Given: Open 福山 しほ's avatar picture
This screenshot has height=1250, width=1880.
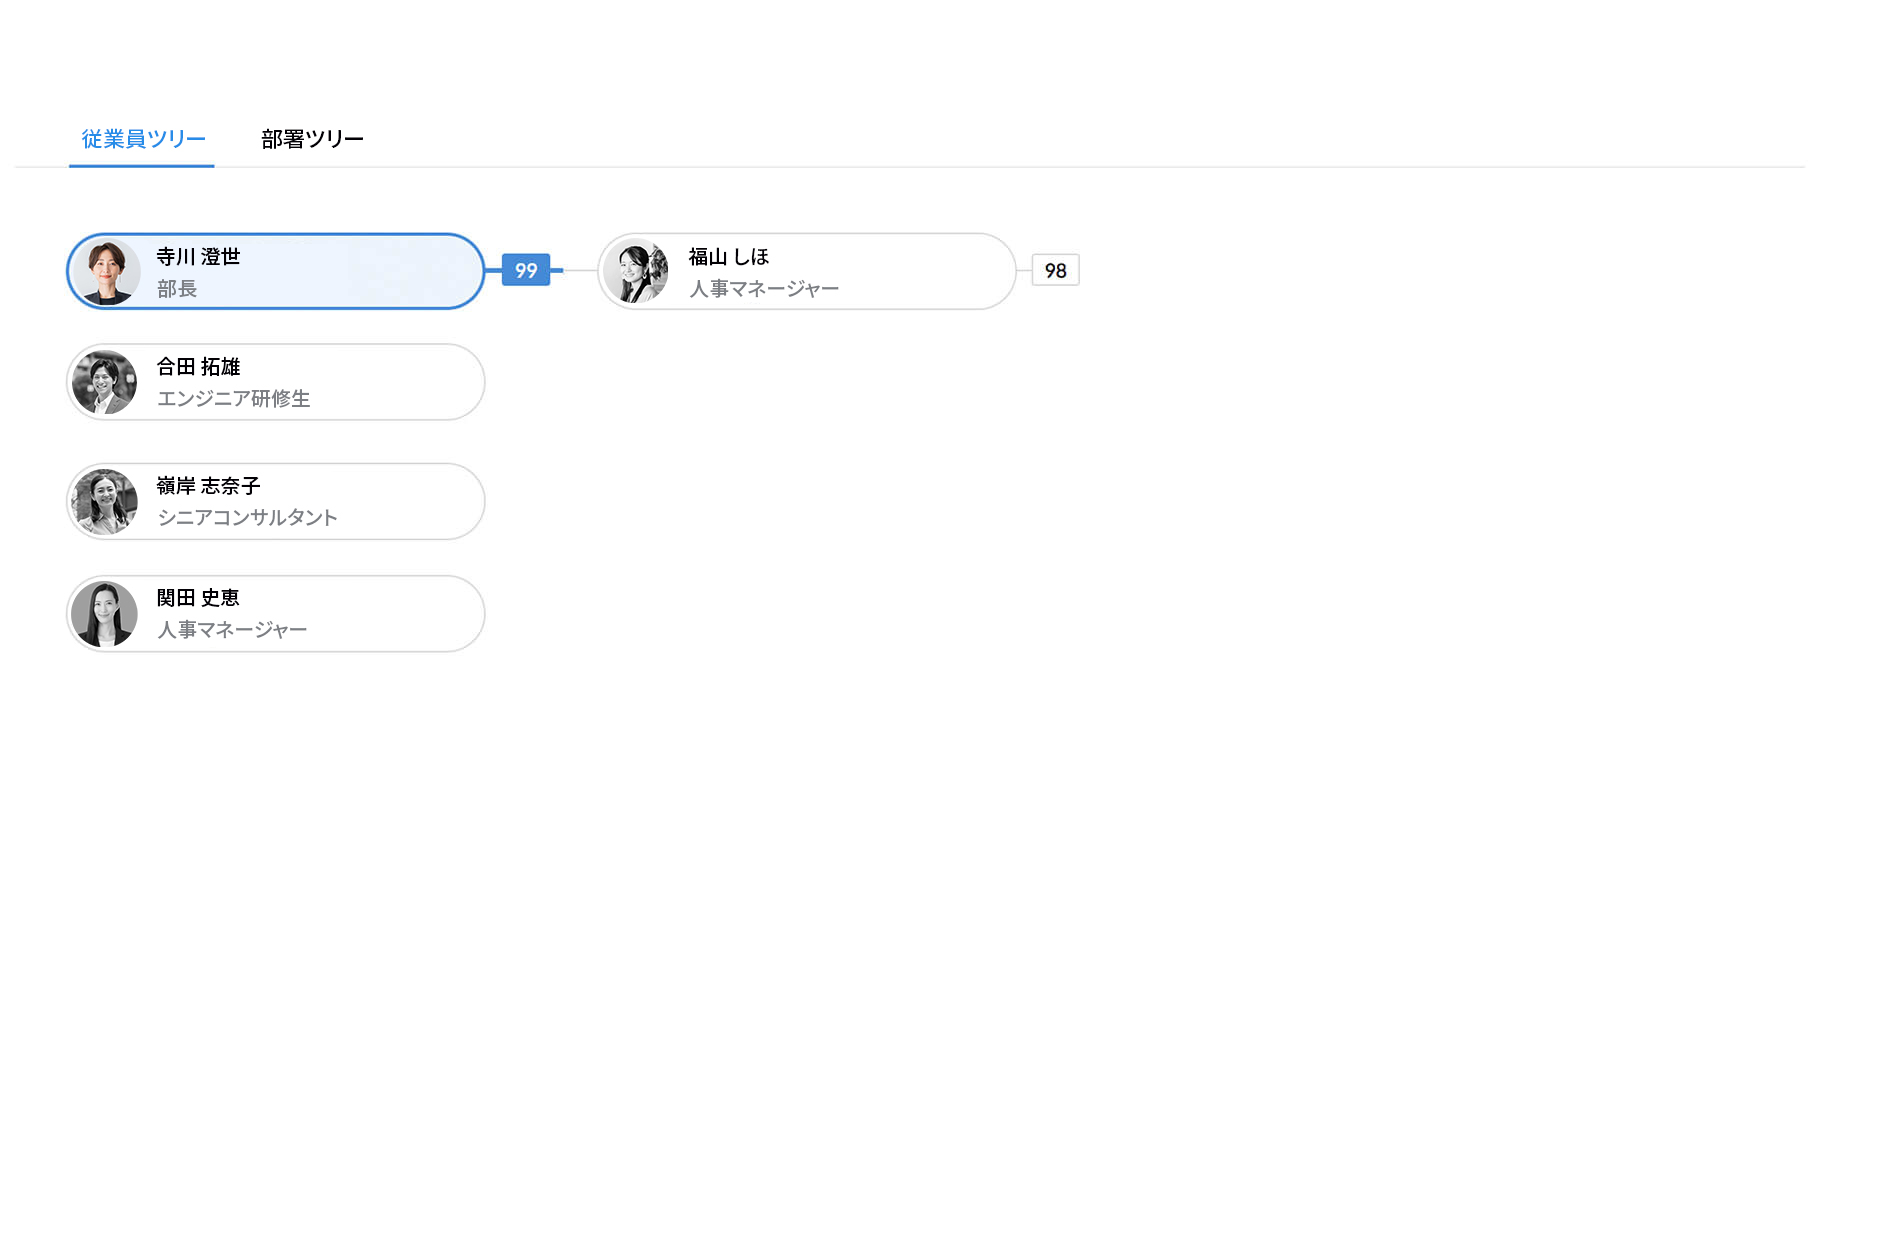Looking at the screenshot, I should pyautogui.click(x=636, y=272).
